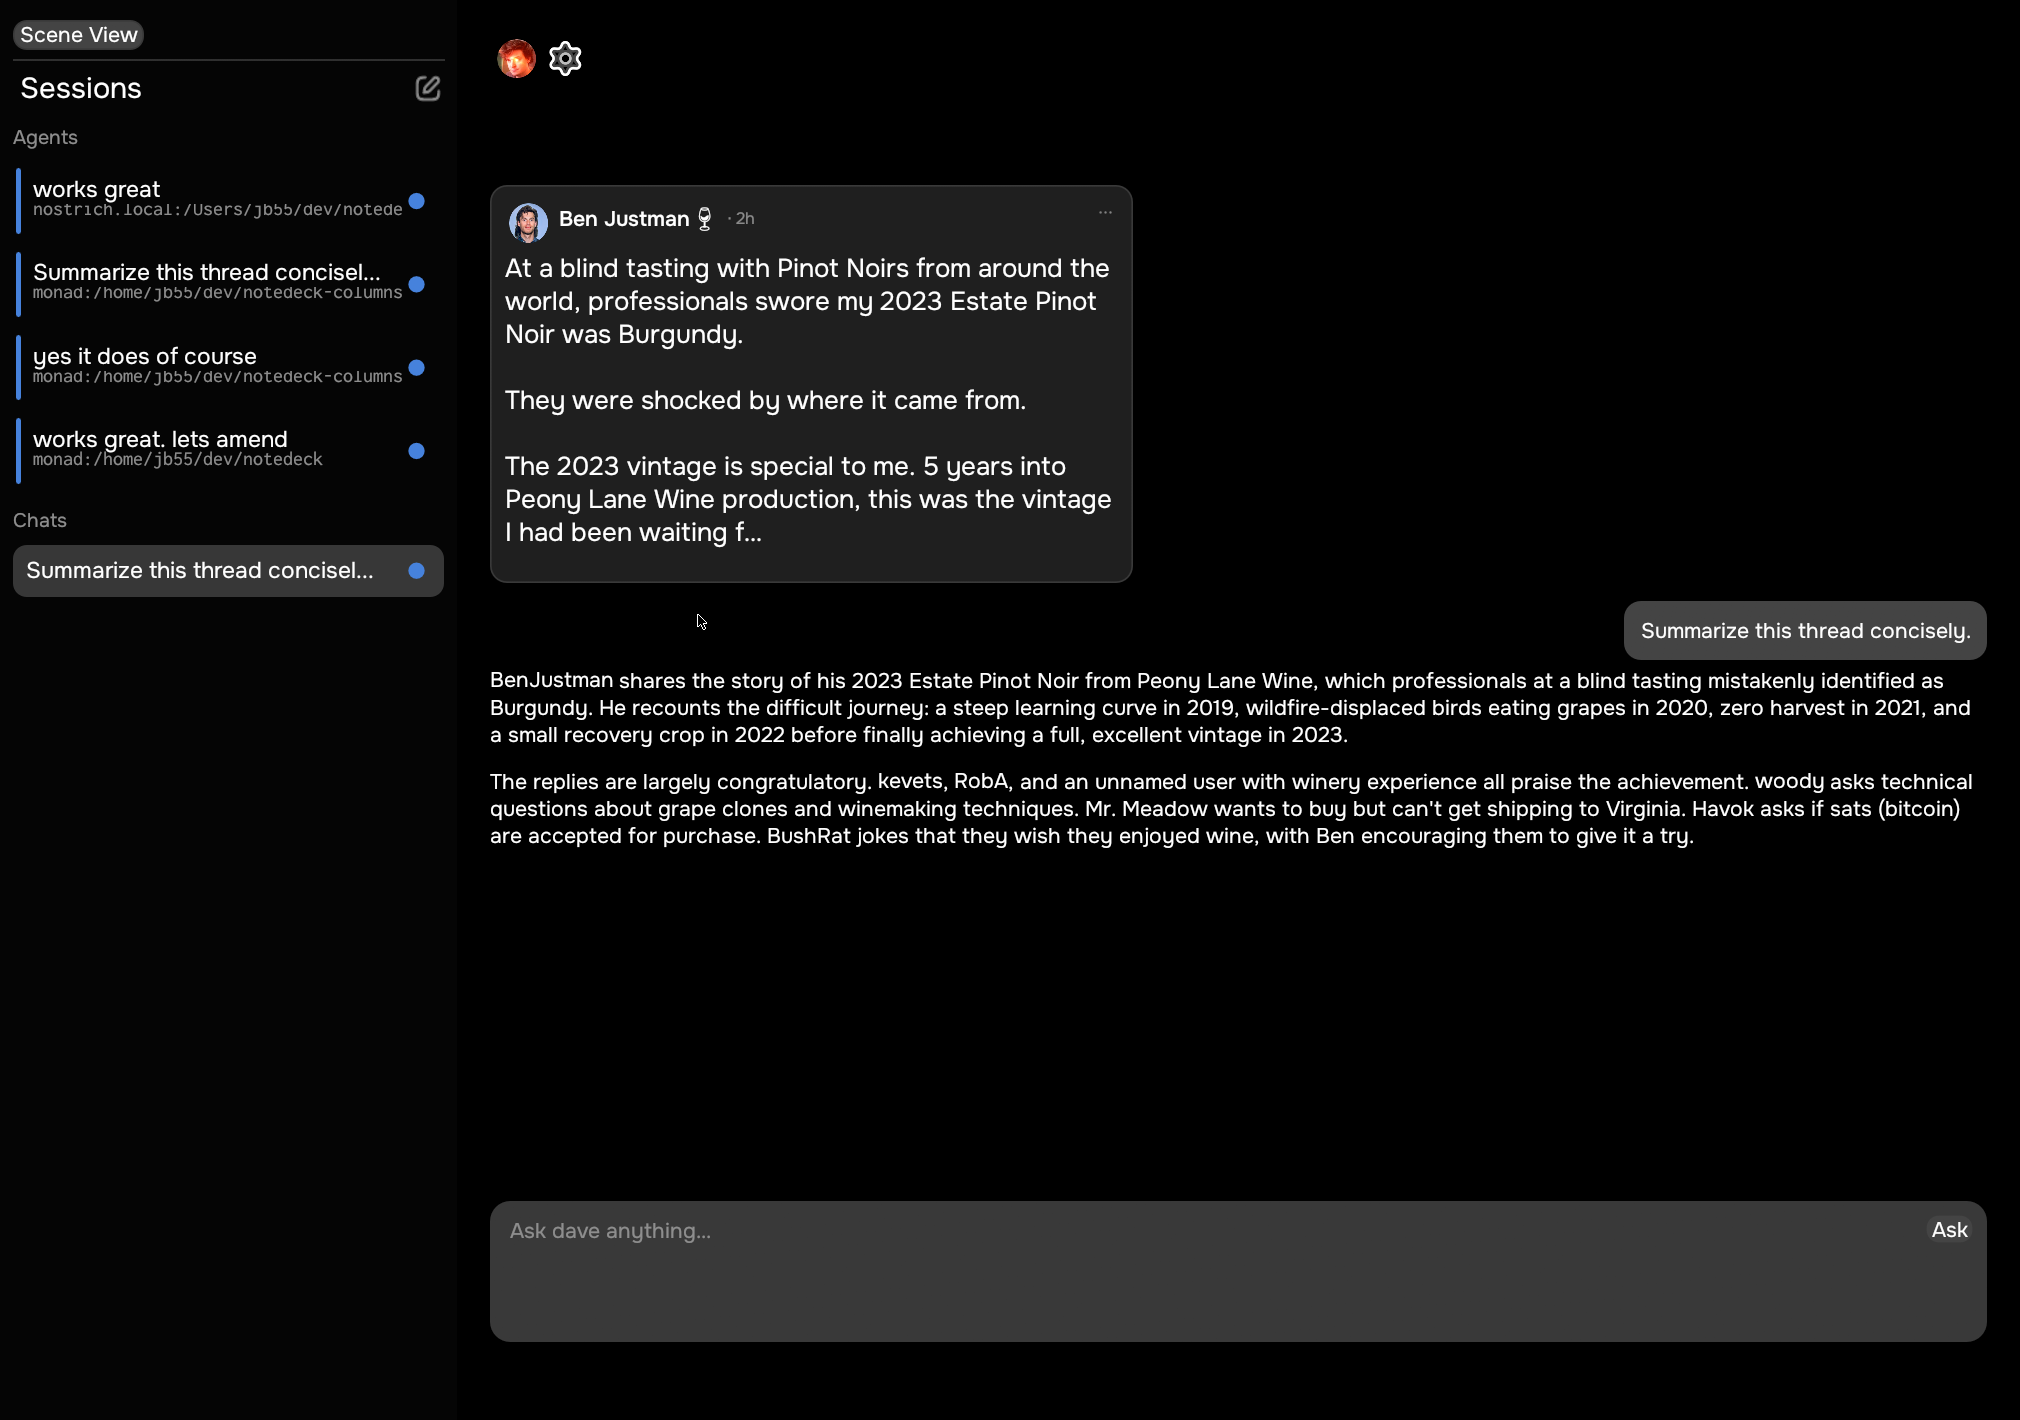Screen dimensions: 2020x1420
Task: Click blue status dot on 'works great' session
Action: click(x=417, y=201)
